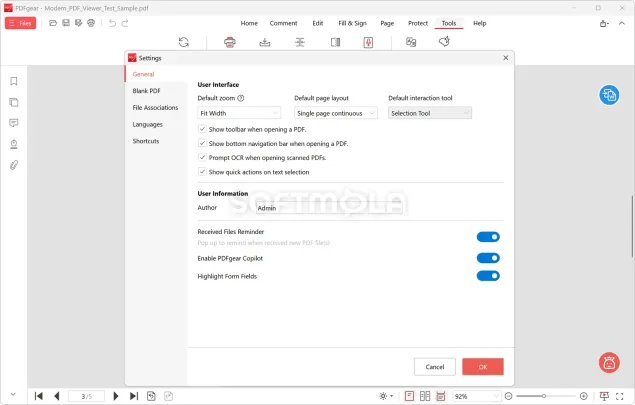Click the redo arrow icon
The width and height of the screenshot is (635, 405).
[125, 23]
